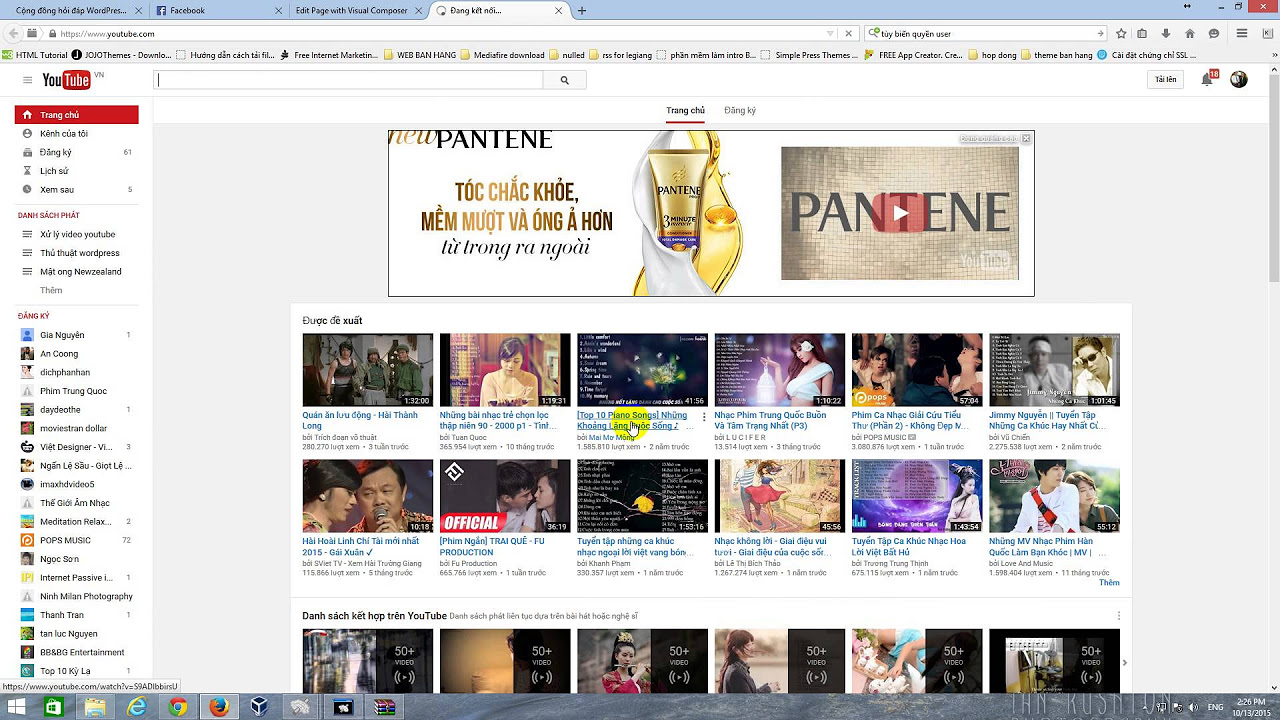Play the Pantene ad video
Viewport: 1280px width, 720px height.
click(900, 213)
